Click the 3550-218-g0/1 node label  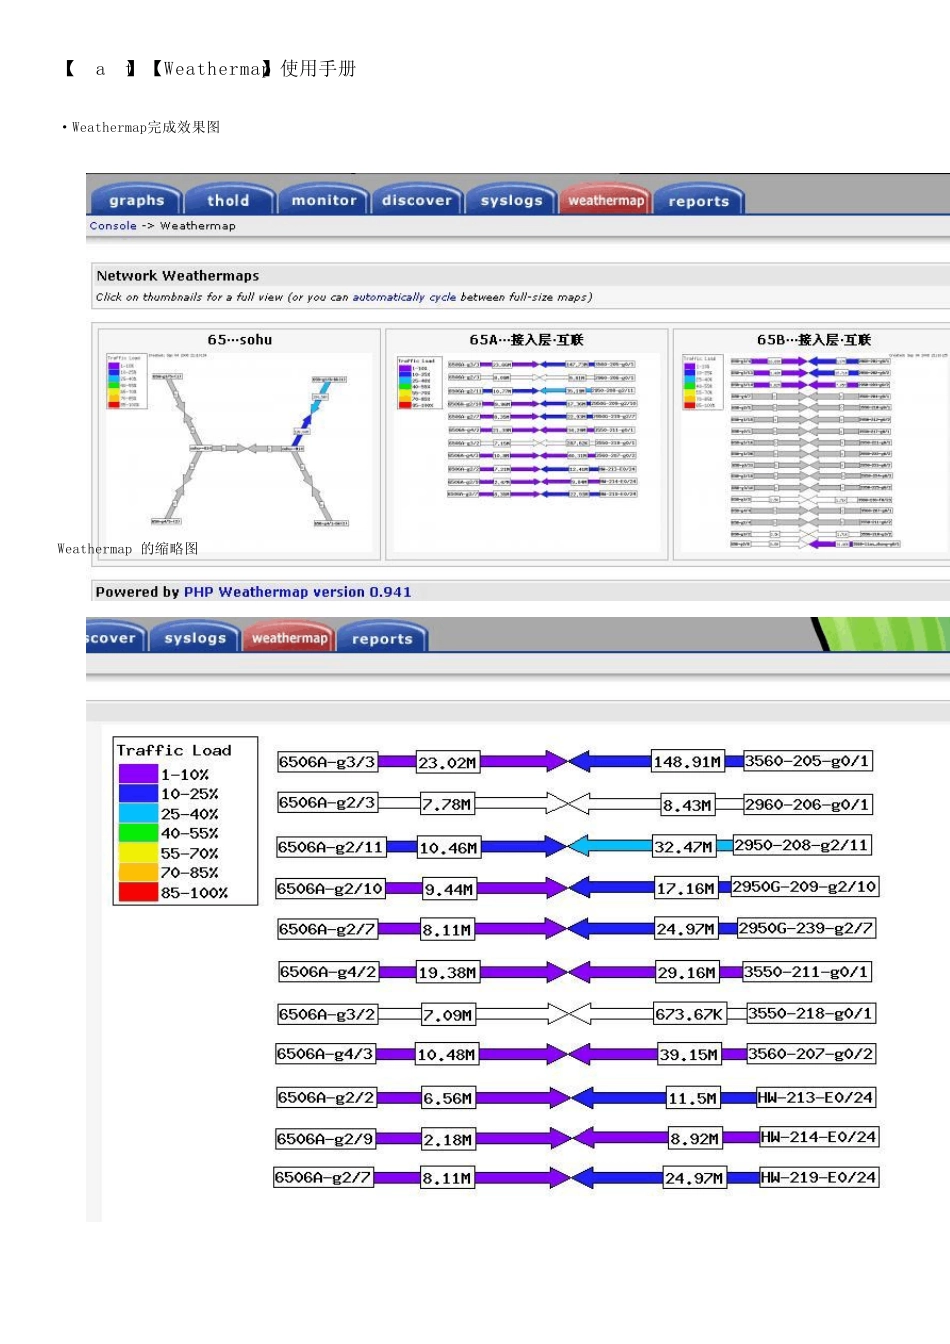coord(811,1013)
